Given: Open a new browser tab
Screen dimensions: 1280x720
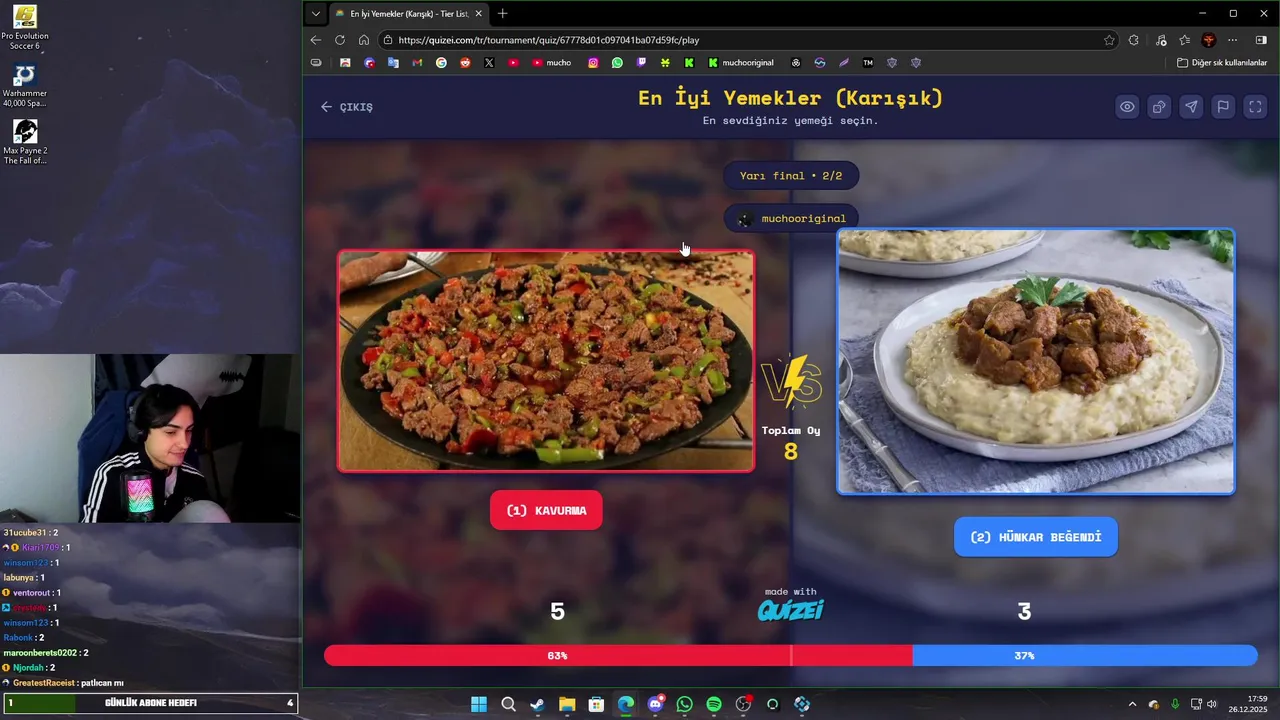Looking at the screenshot, I should point(502,14).
